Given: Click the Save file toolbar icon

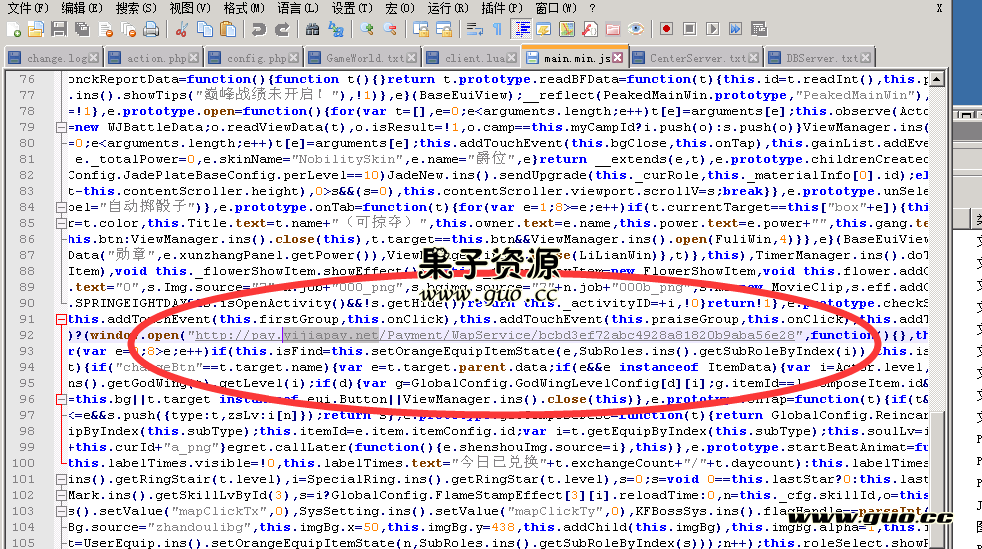Looking at the screenshot, I should pyautogui.click(x=58, y=29).
